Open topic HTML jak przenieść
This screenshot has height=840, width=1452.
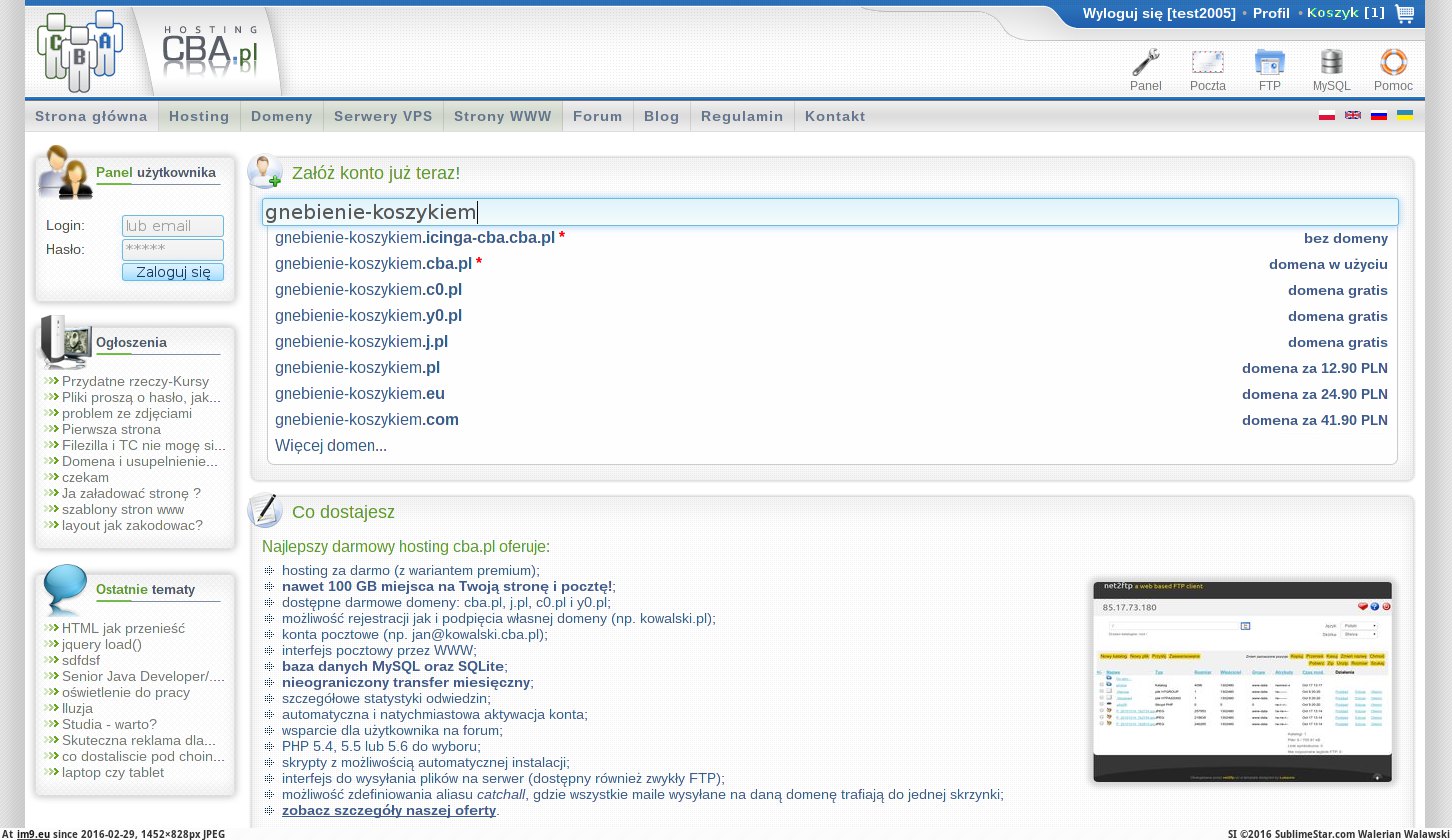(x=123, y=628)
